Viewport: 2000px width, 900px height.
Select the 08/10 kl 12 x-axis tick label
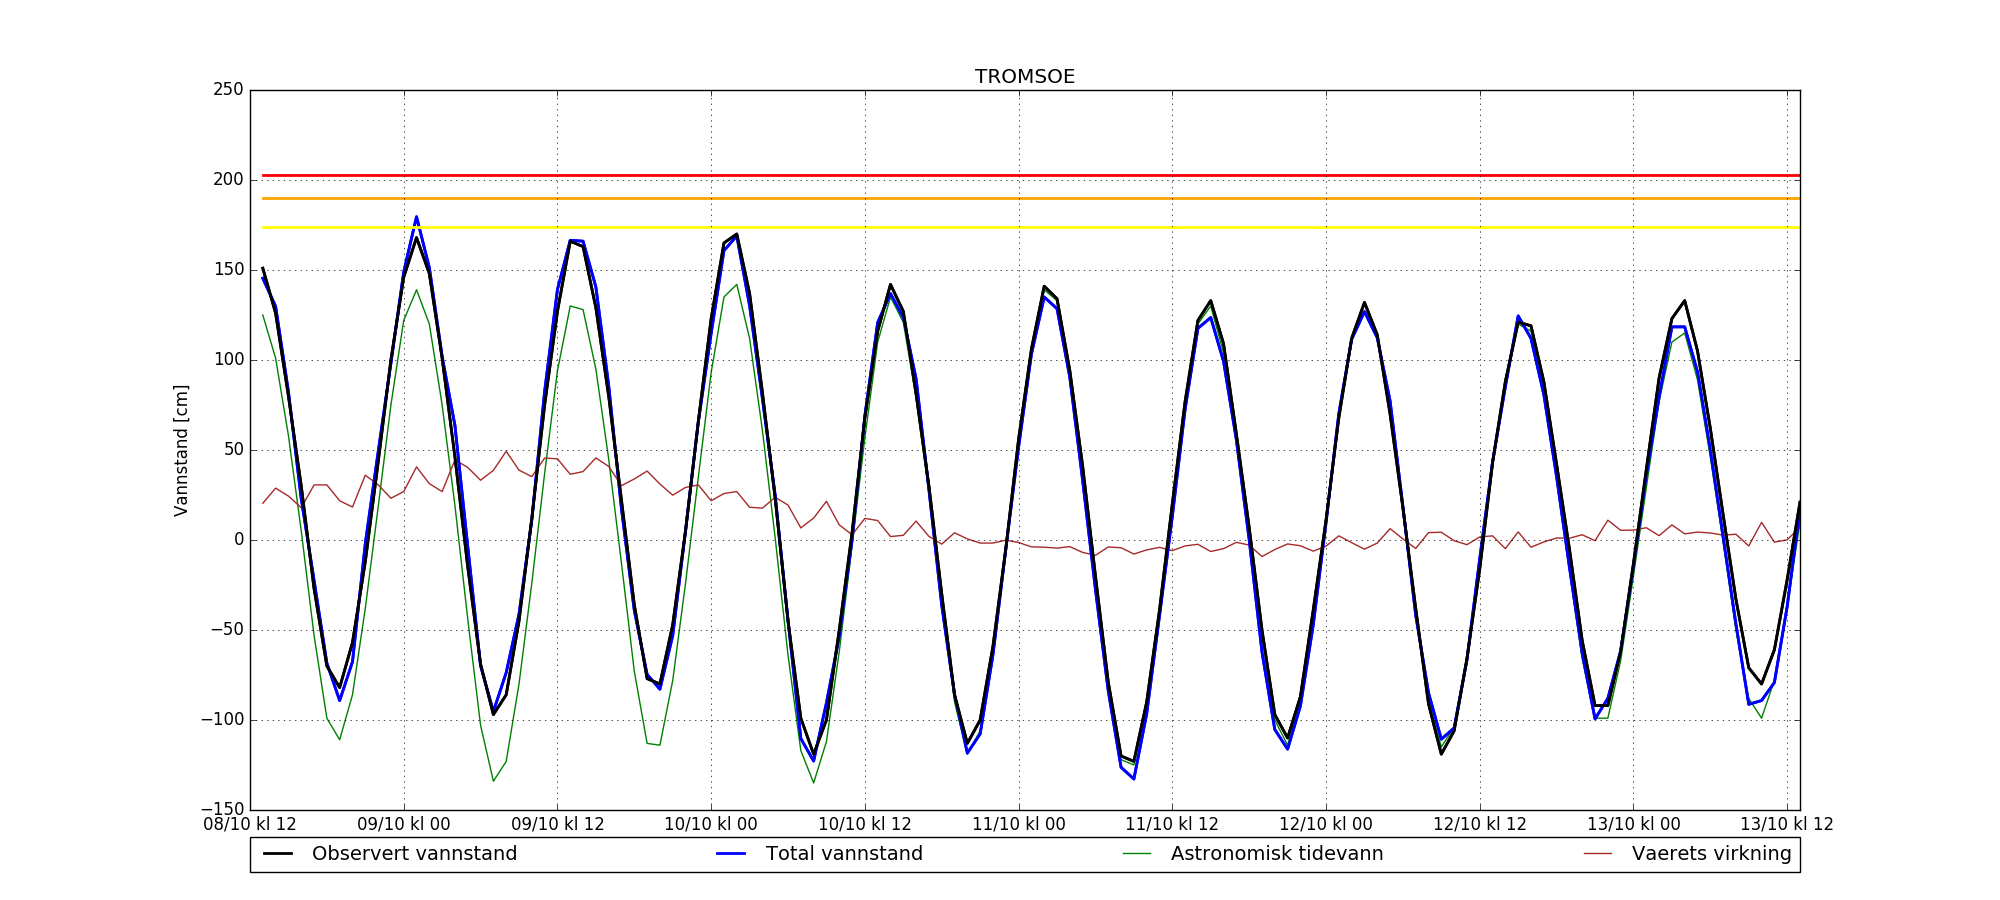250,825
